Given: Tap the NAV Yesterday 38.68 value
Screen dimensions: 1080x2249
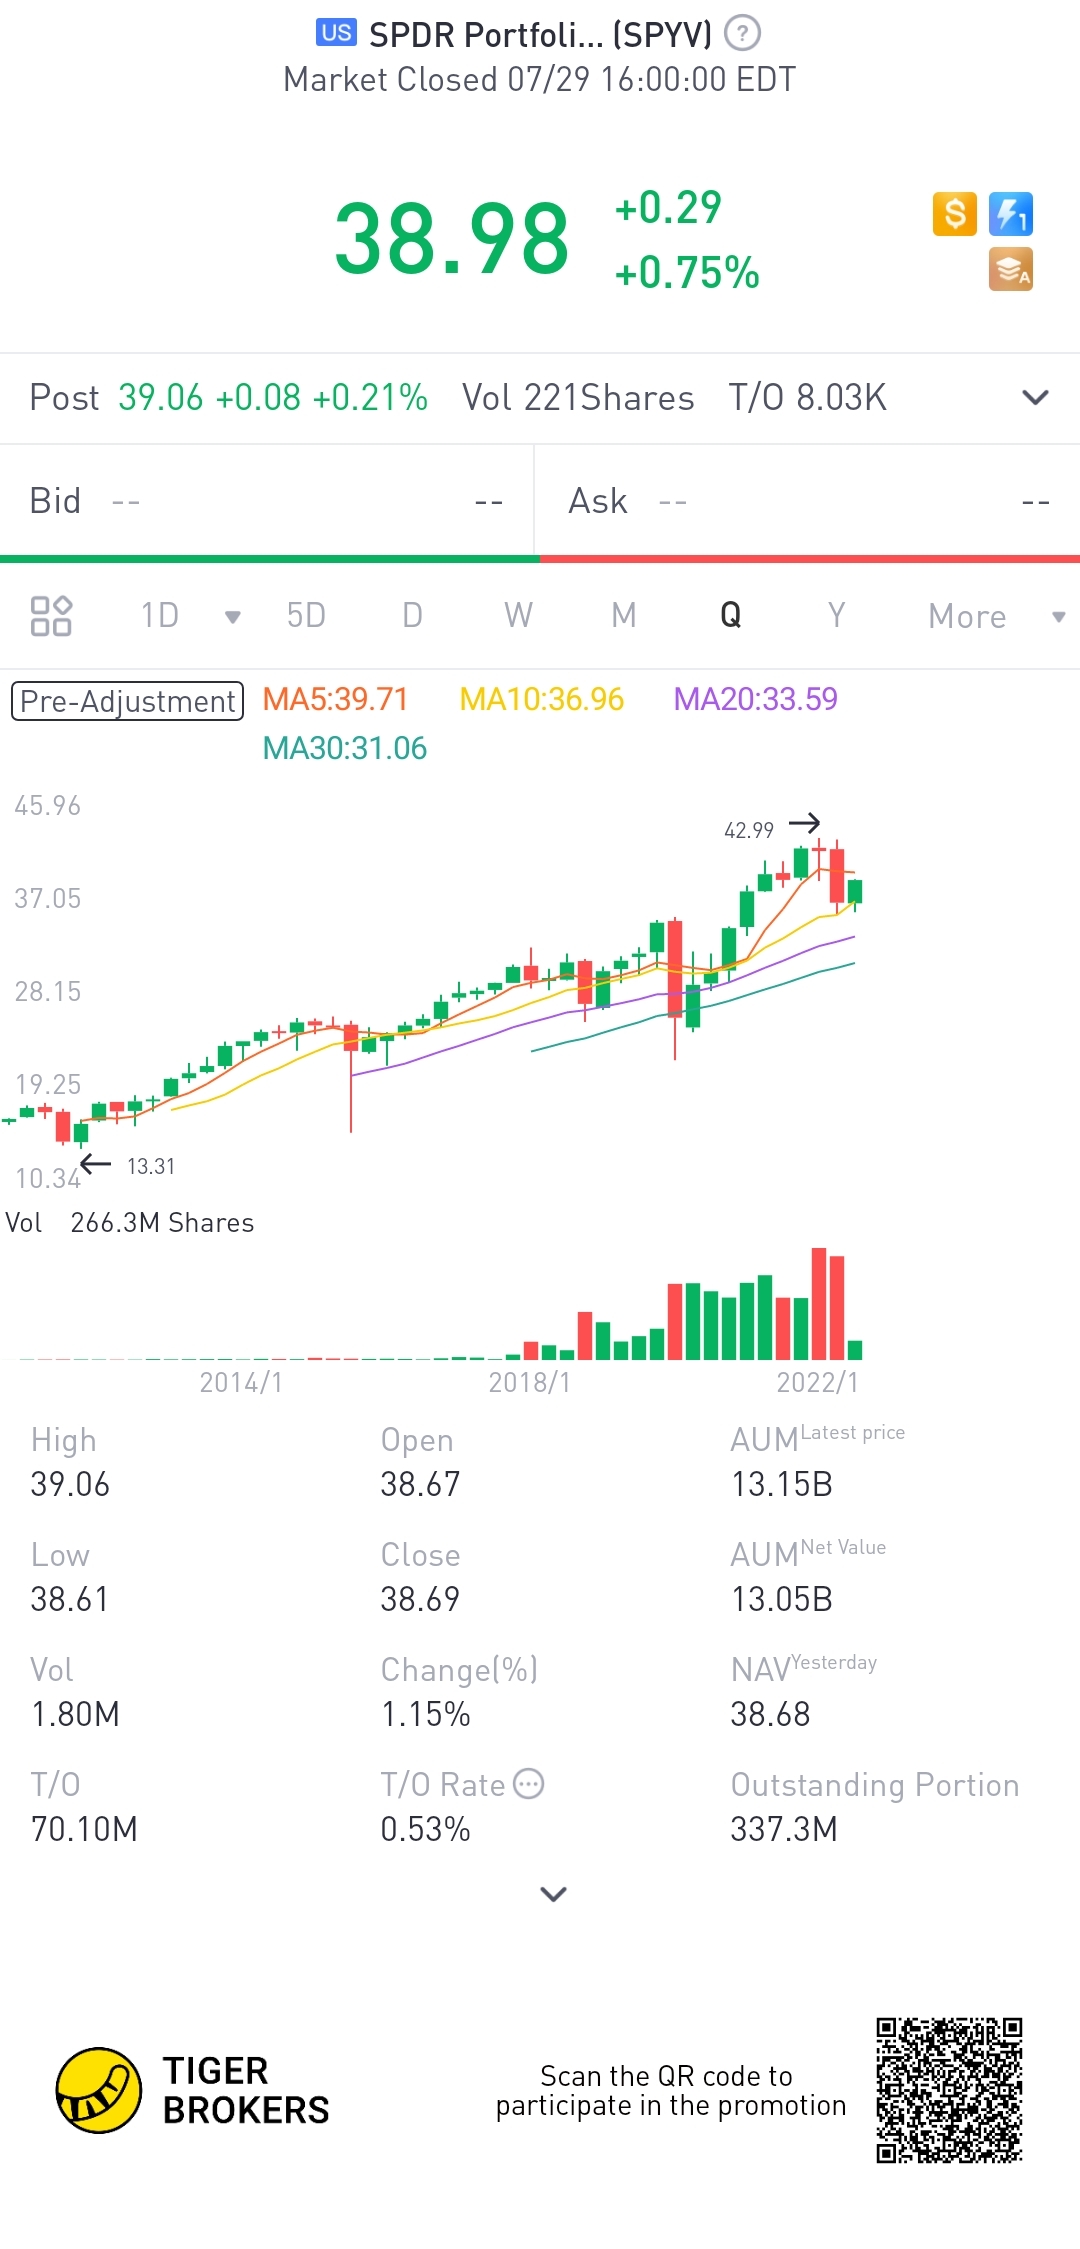Looking at the screenshot, I should (x=770, y=1714).
